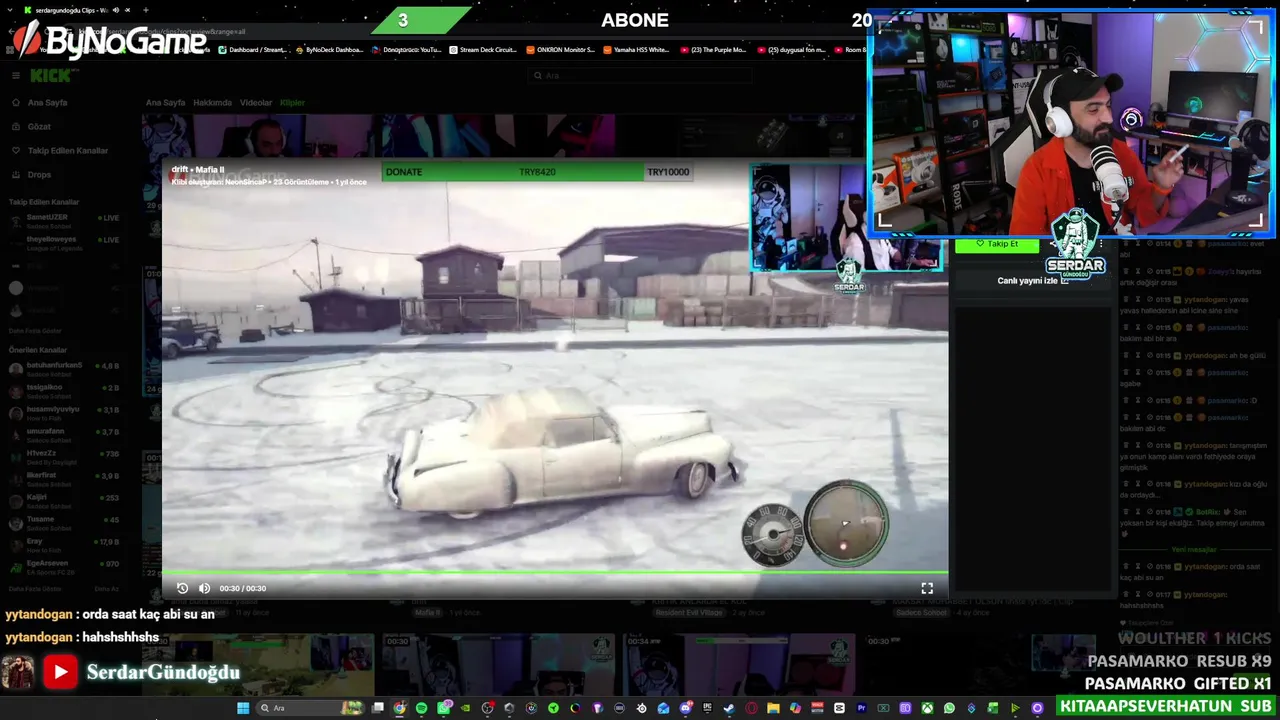Switch to the channel Ana Sayfa tab
The width and height of the screenshot is (1280, 720).
pos(165,103)
